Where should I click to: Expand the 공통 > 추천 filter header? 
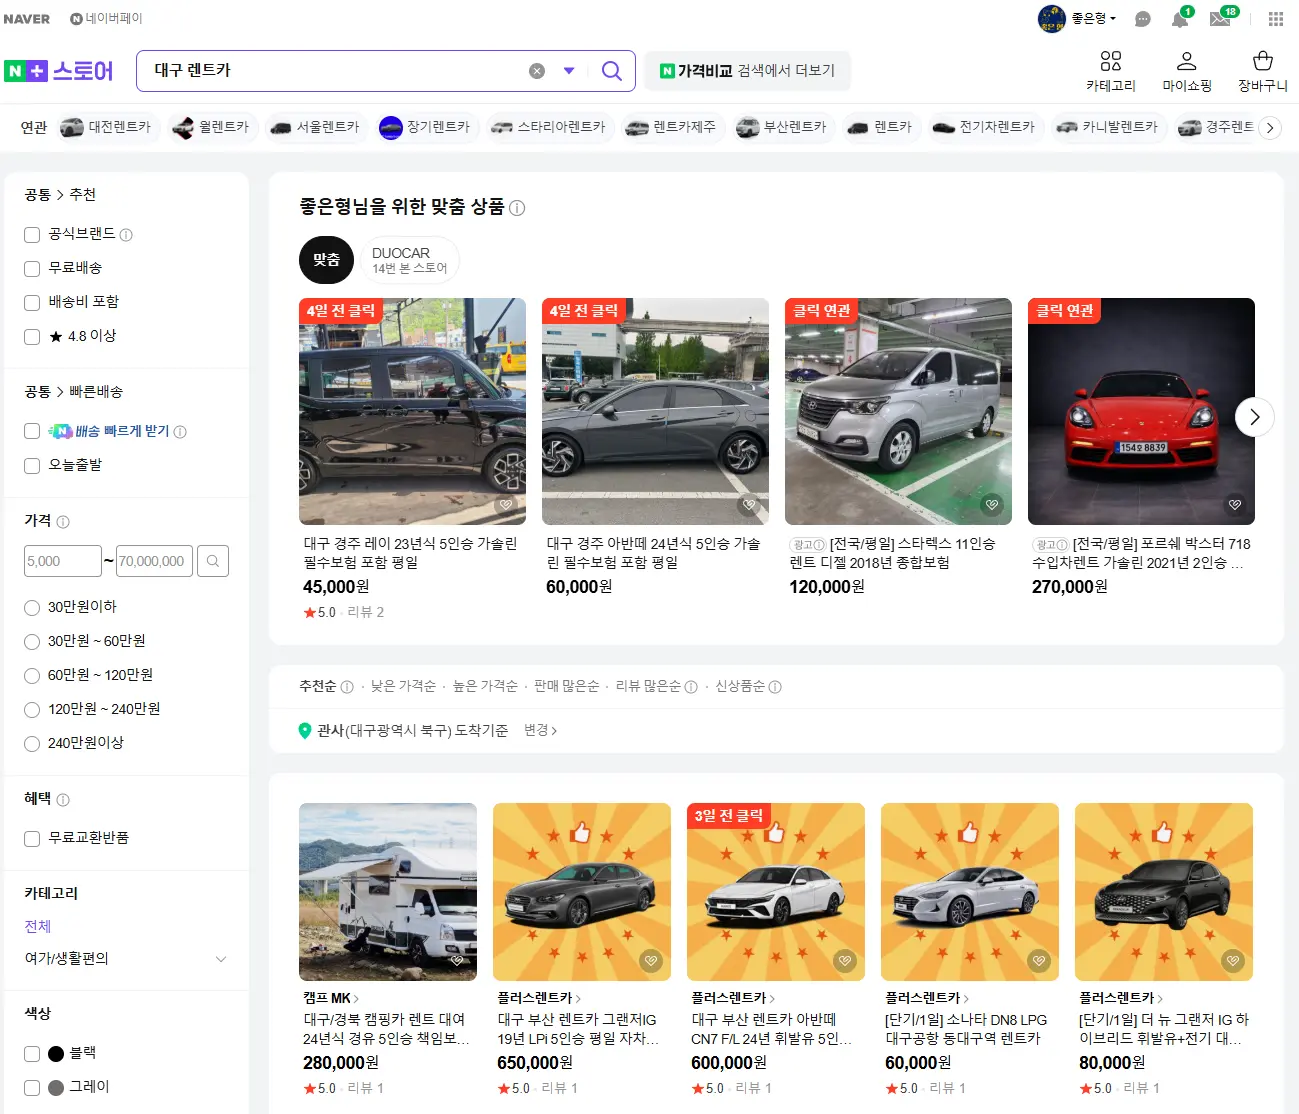click(x=60, y=194)
